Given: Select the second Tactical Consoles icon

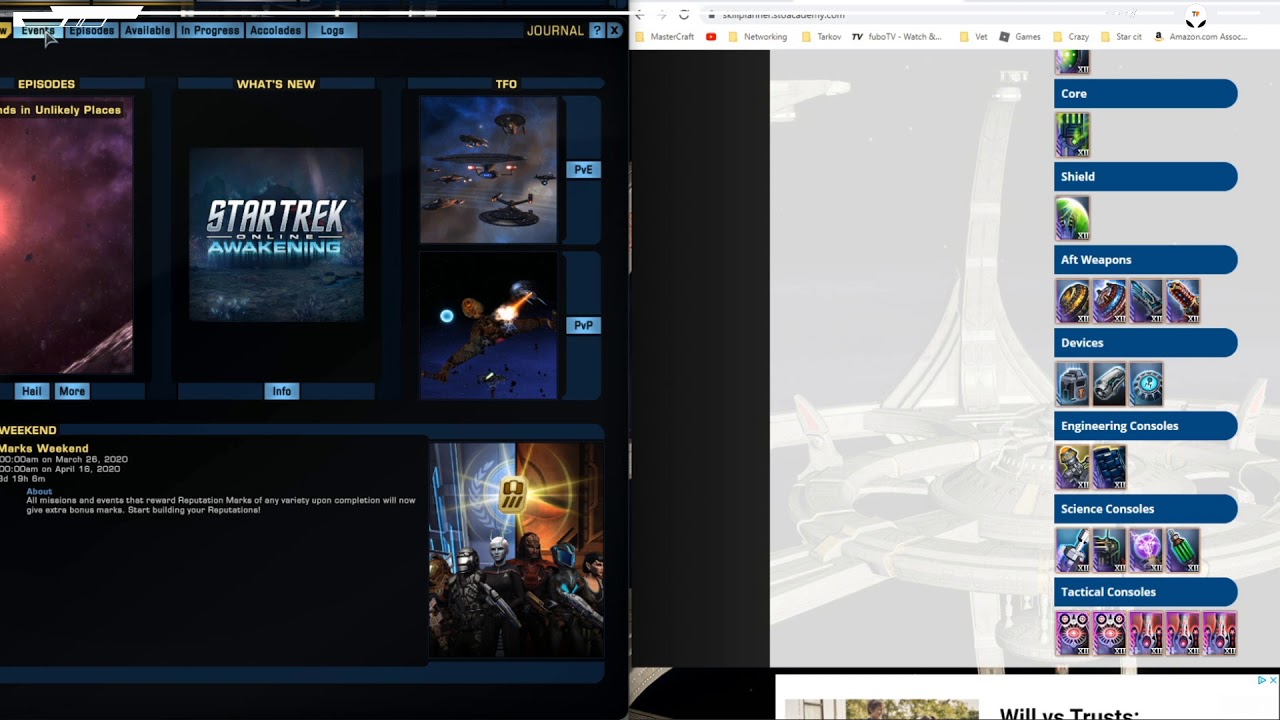Looking at the screenshot, I should pyautogui.click(x=1109, y=633).
